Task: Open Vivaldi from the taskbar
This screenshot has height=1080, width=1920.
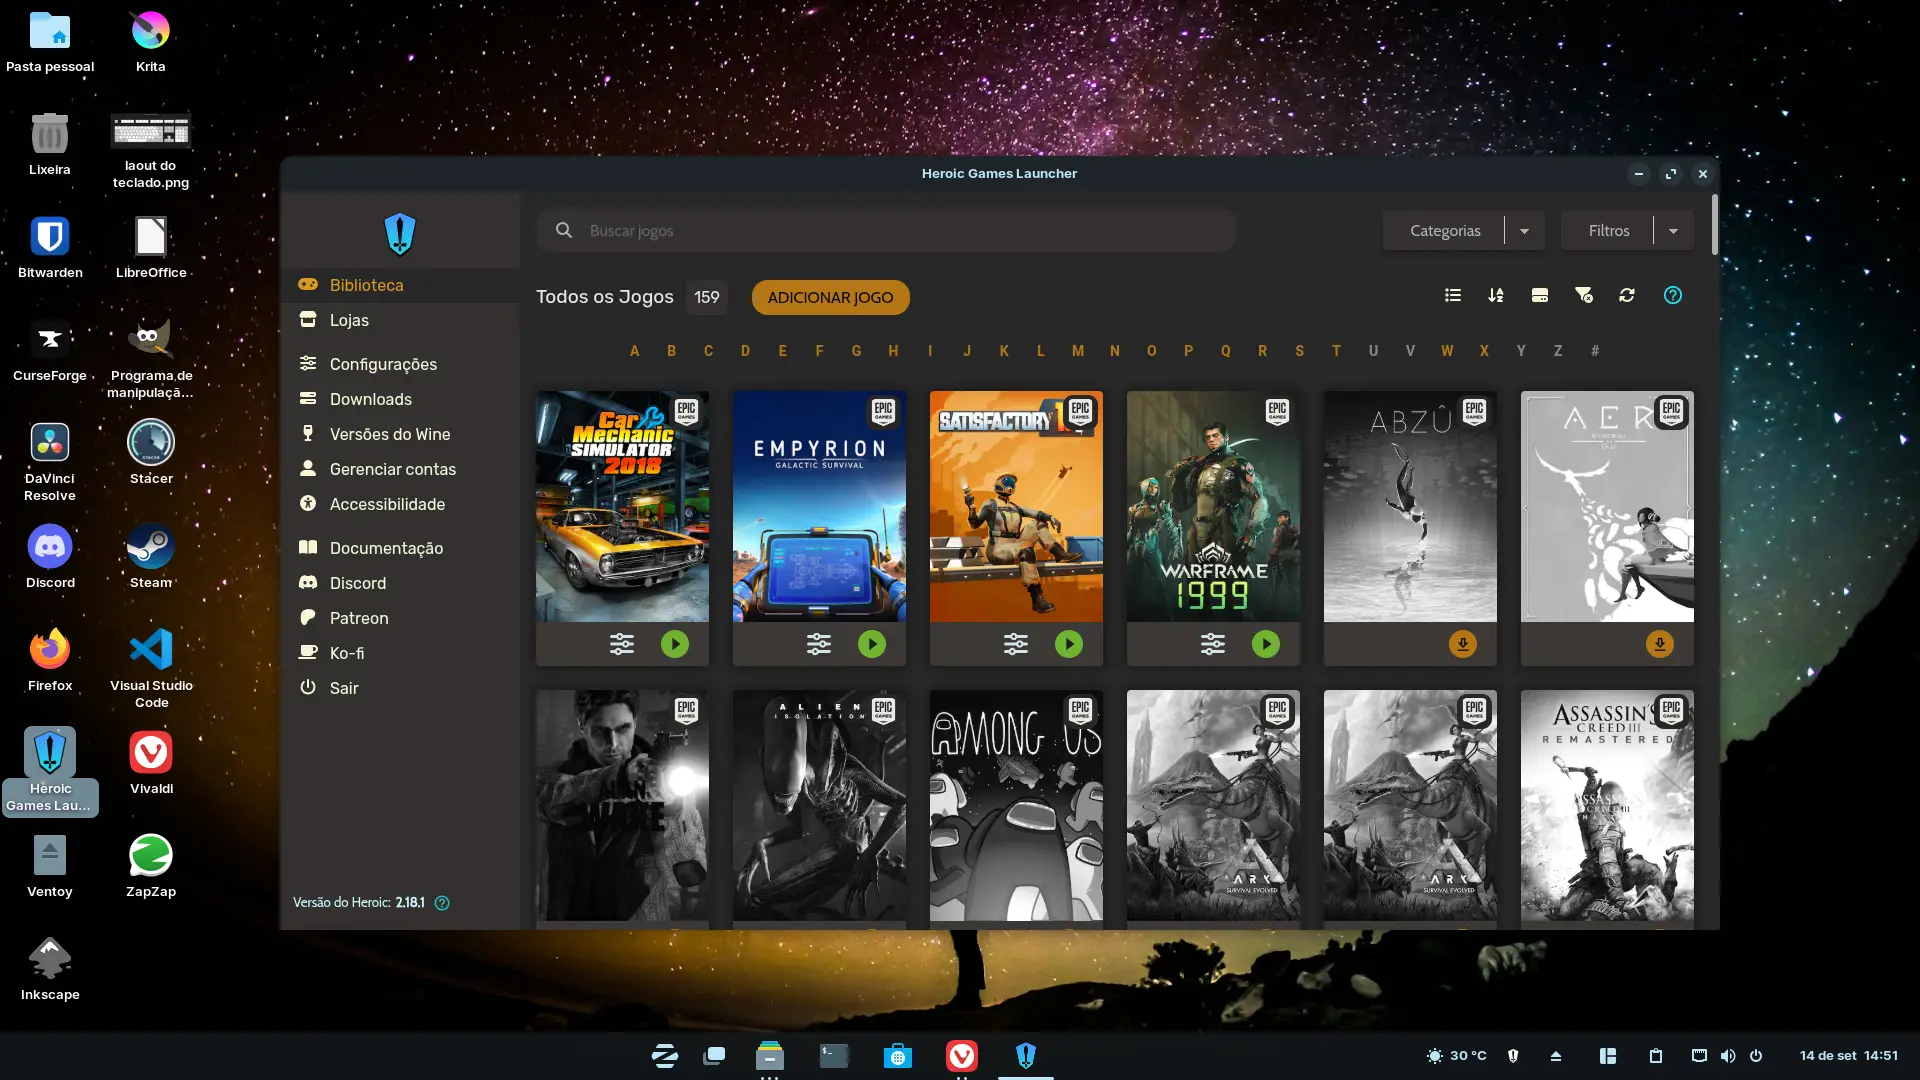Action: point(962,1056)
